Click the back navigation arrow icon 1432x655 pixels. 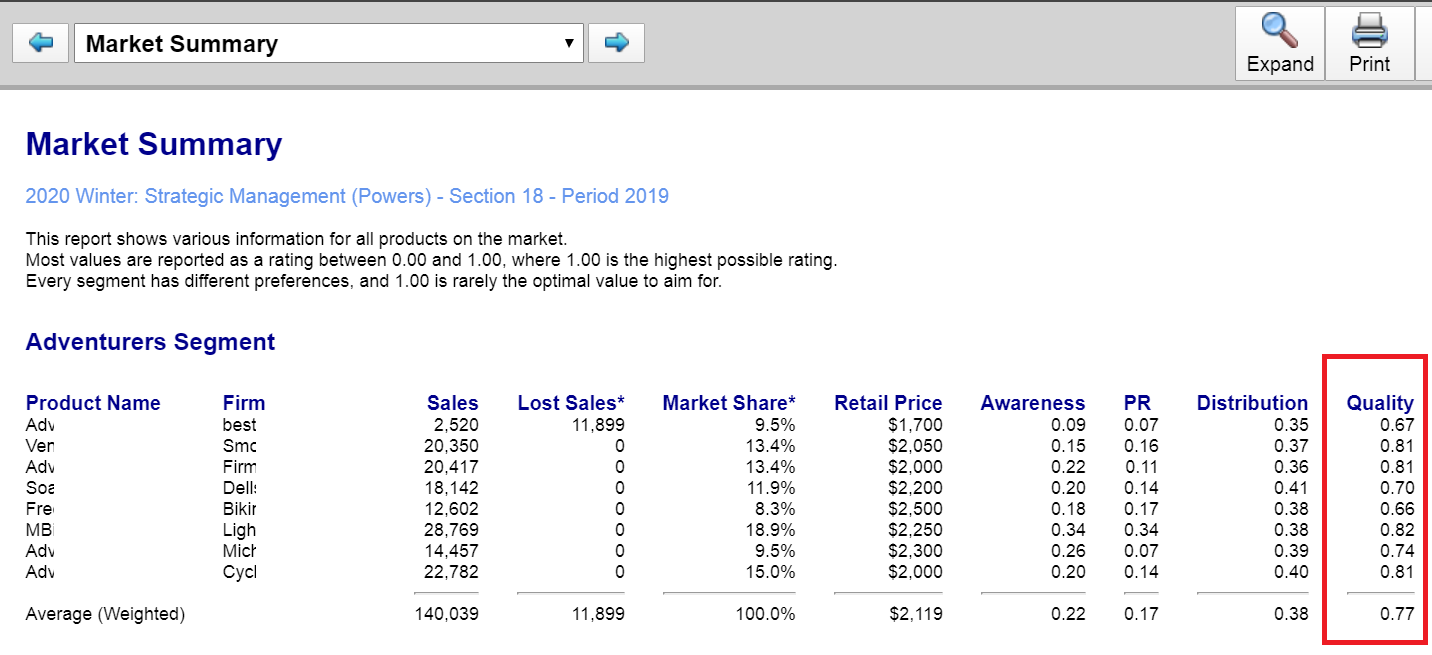[39, 42]
